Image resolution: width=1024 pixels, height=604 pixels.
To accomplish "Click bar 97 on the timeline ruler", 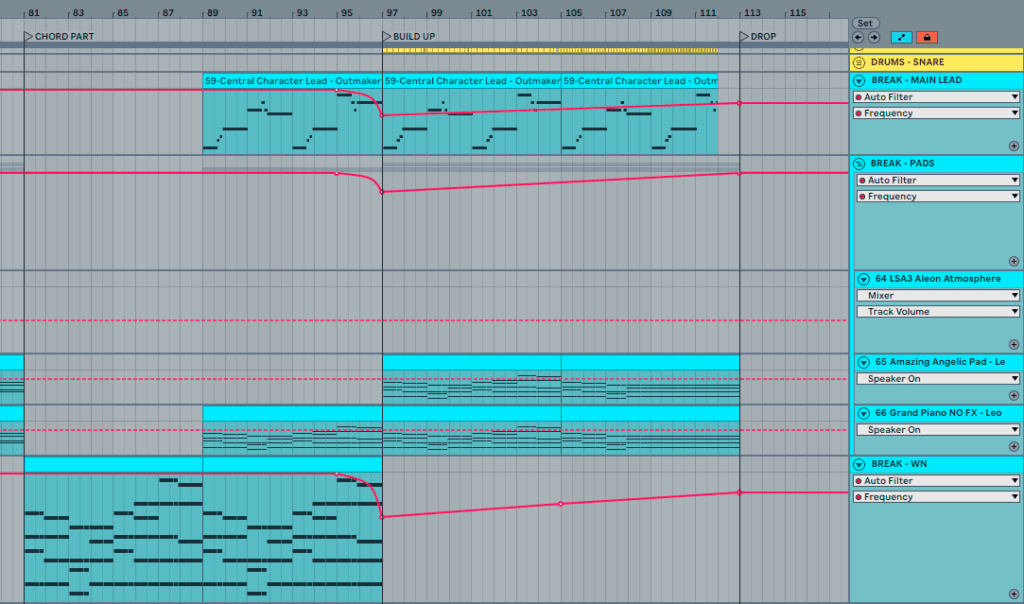I will (x=390, y=13).
